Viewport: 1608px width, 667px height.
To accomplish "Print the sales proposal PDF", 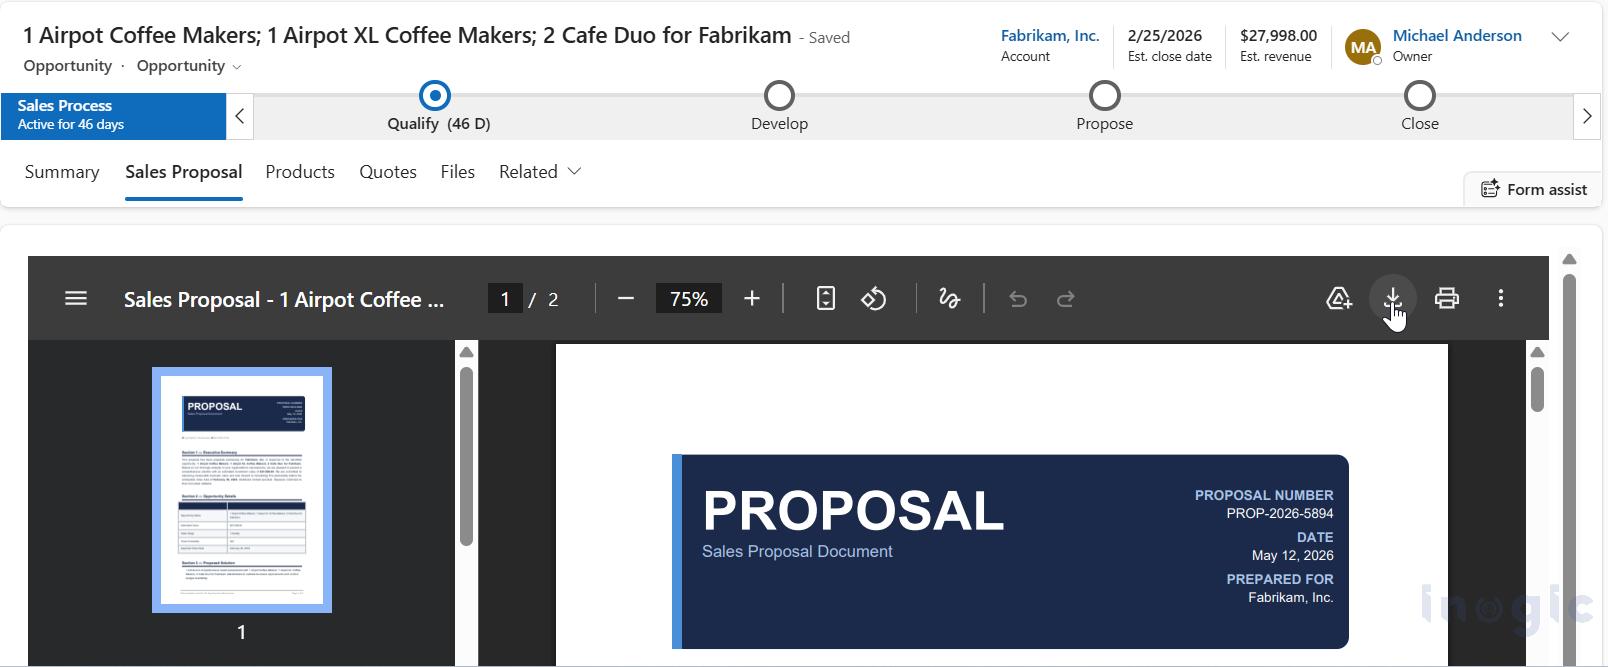I will (1446, 298).
